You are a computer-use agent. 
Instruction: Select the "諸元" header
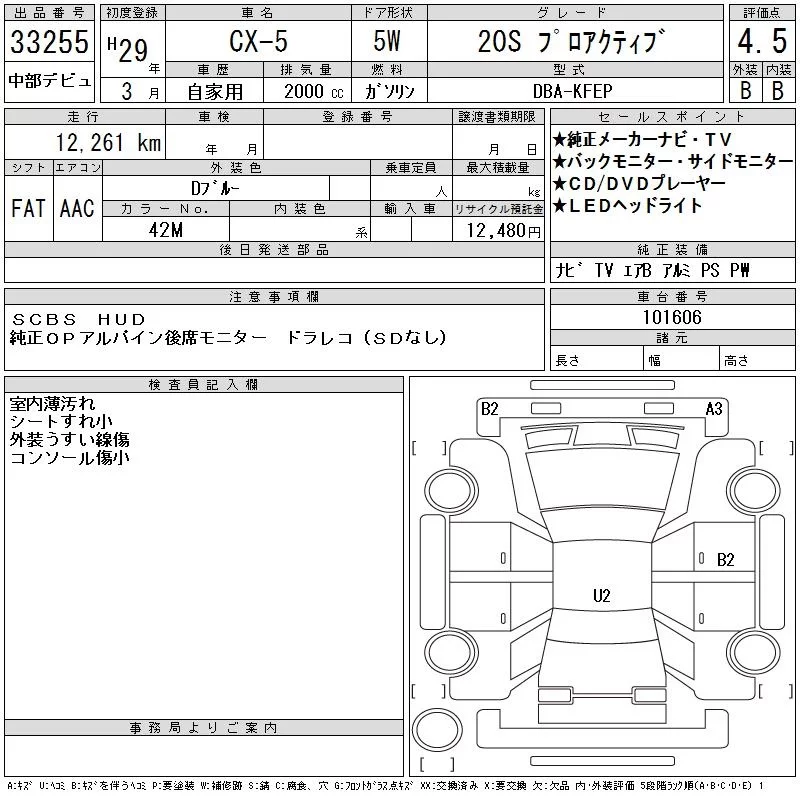point(672,337)
